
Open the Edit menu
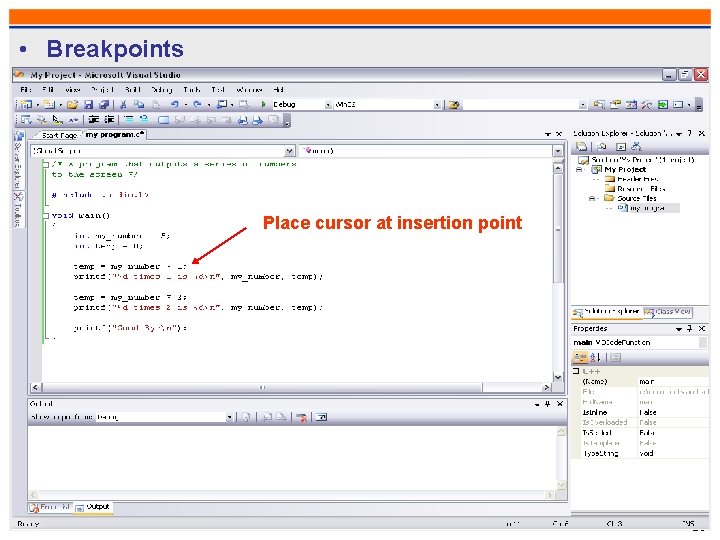tap(48, 90)
